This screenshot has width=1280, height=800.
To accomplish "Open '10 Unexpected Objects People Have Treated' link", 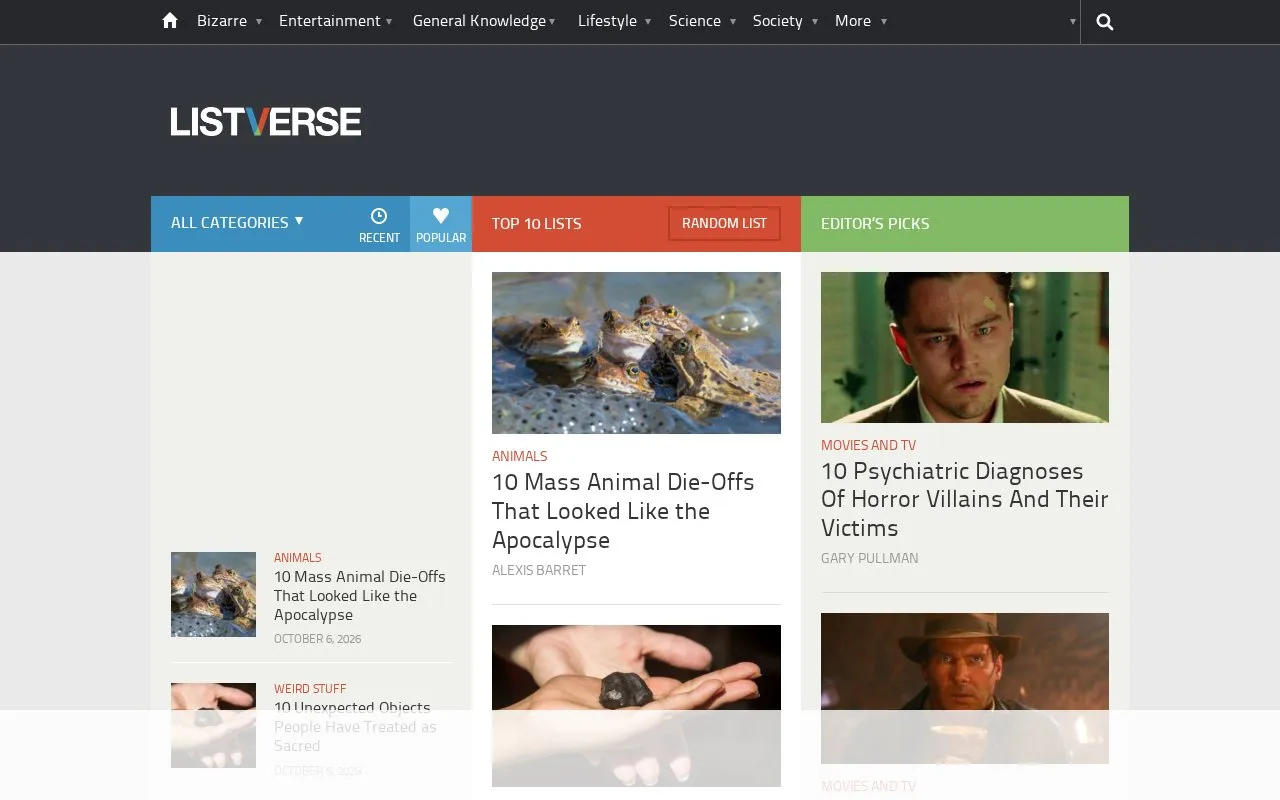I will point(355,727).
